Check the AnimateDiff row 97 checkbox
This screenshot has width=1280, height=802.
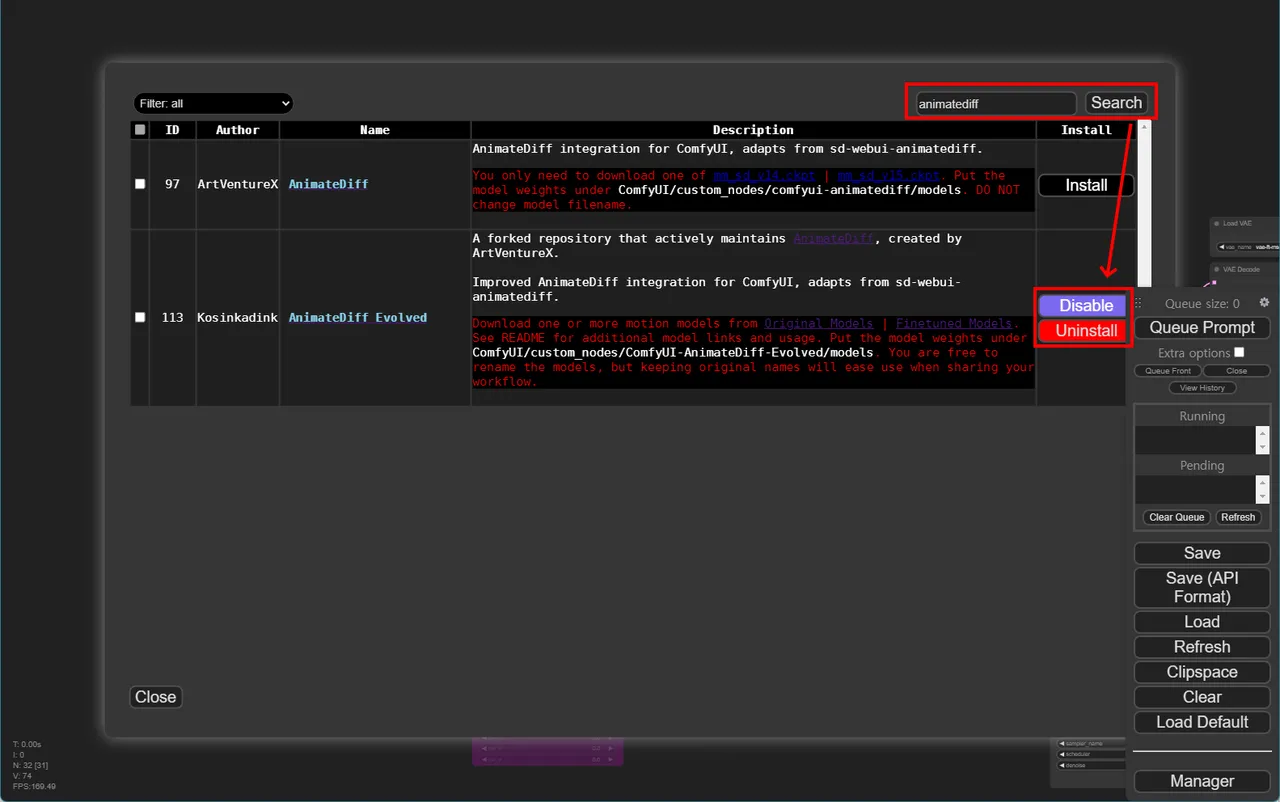[140, 184]
